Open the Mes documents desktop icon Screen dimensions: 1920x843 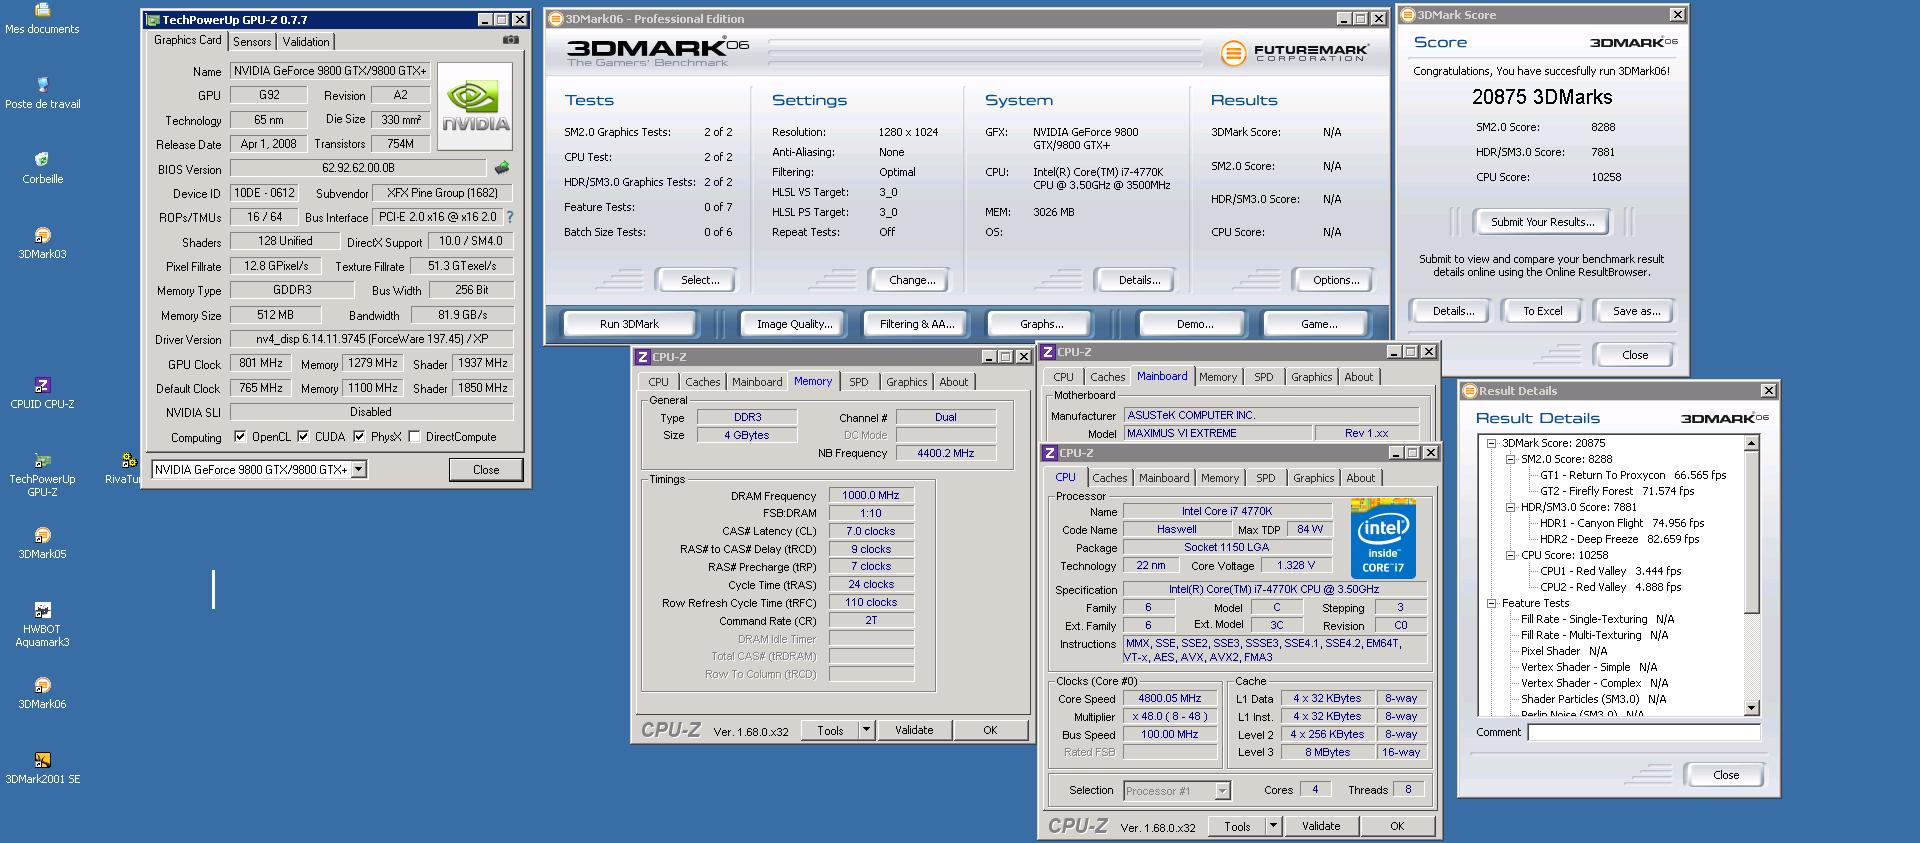pos(42,19)
